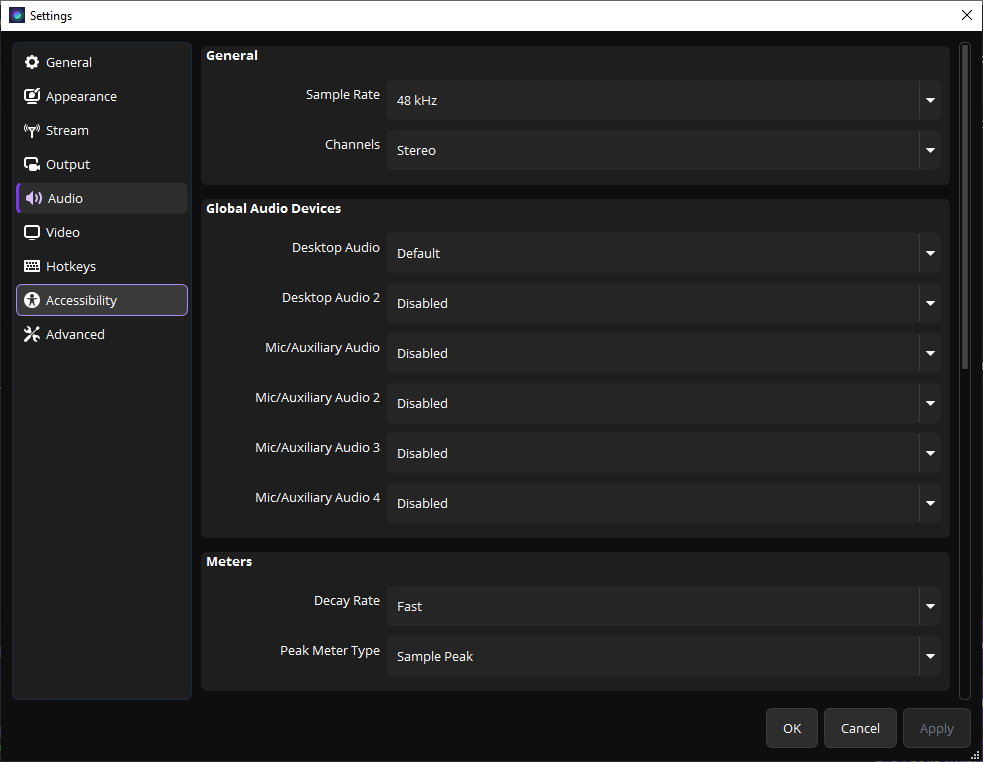Click the Global Audio Devices heading
This screenshot has width=983, height=762.
click(x=273, y=208)
